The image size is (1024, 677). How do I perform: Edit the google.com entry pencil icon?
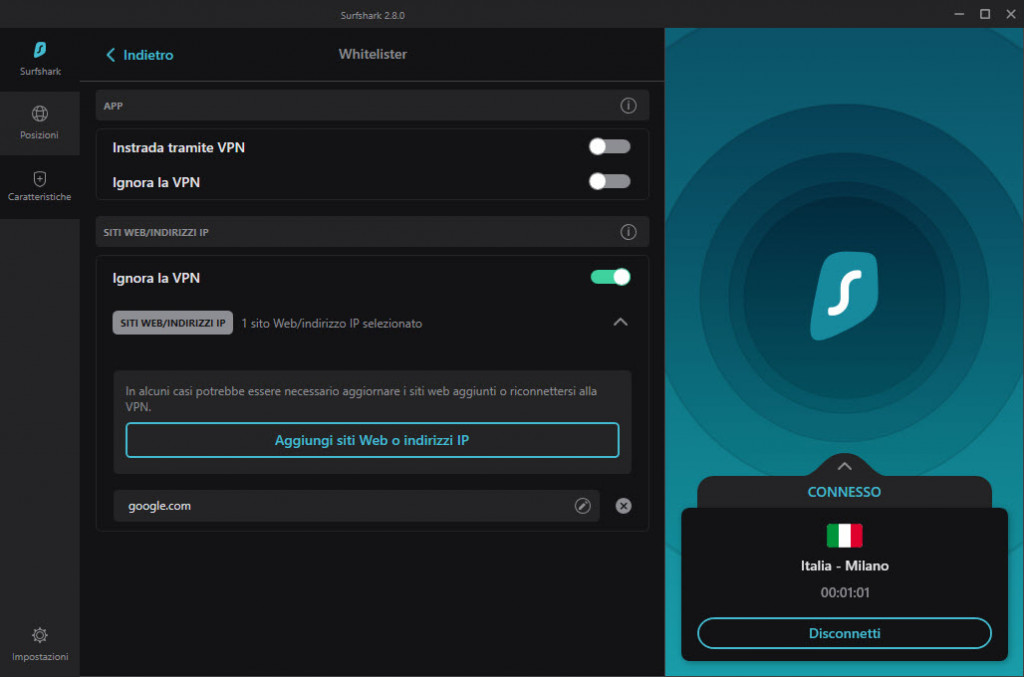(583, 506)
